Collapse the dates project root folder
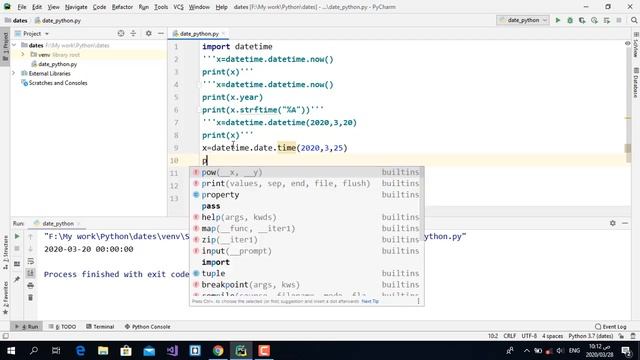The width and height of the screenshot is (640, 360). tap(15, 45)
